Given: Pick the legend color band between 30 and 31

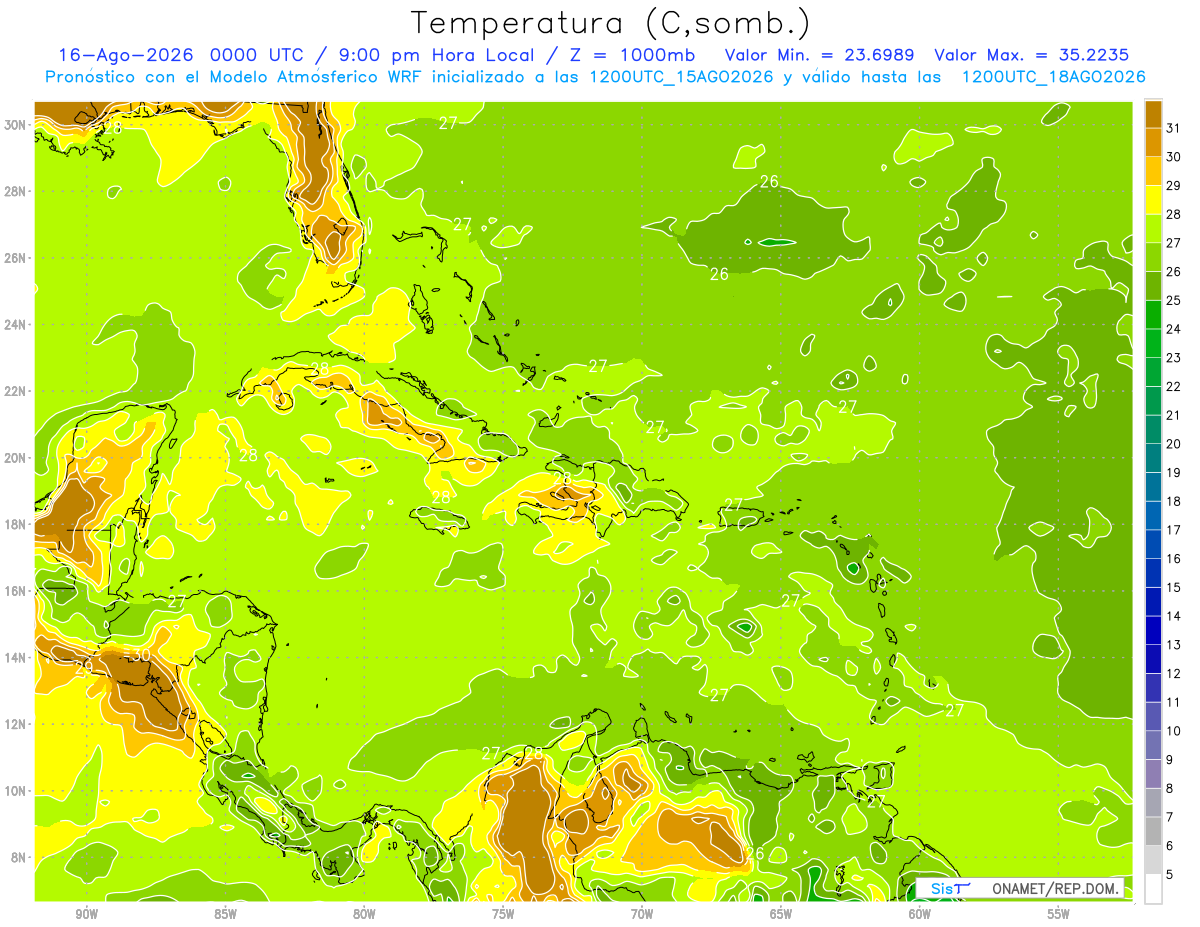Looking at the screenshot, I should point(1154,142).
